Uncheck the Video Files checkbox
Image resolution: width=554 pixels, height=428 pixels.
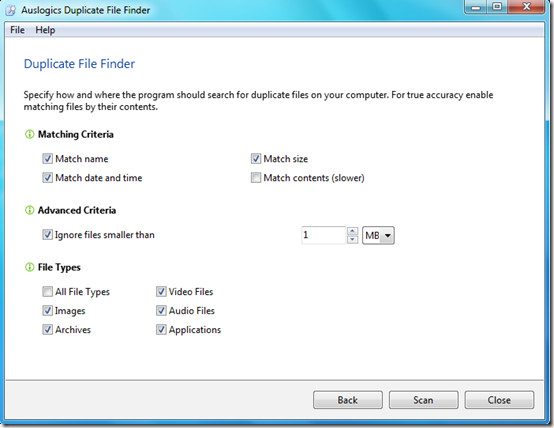161,292
